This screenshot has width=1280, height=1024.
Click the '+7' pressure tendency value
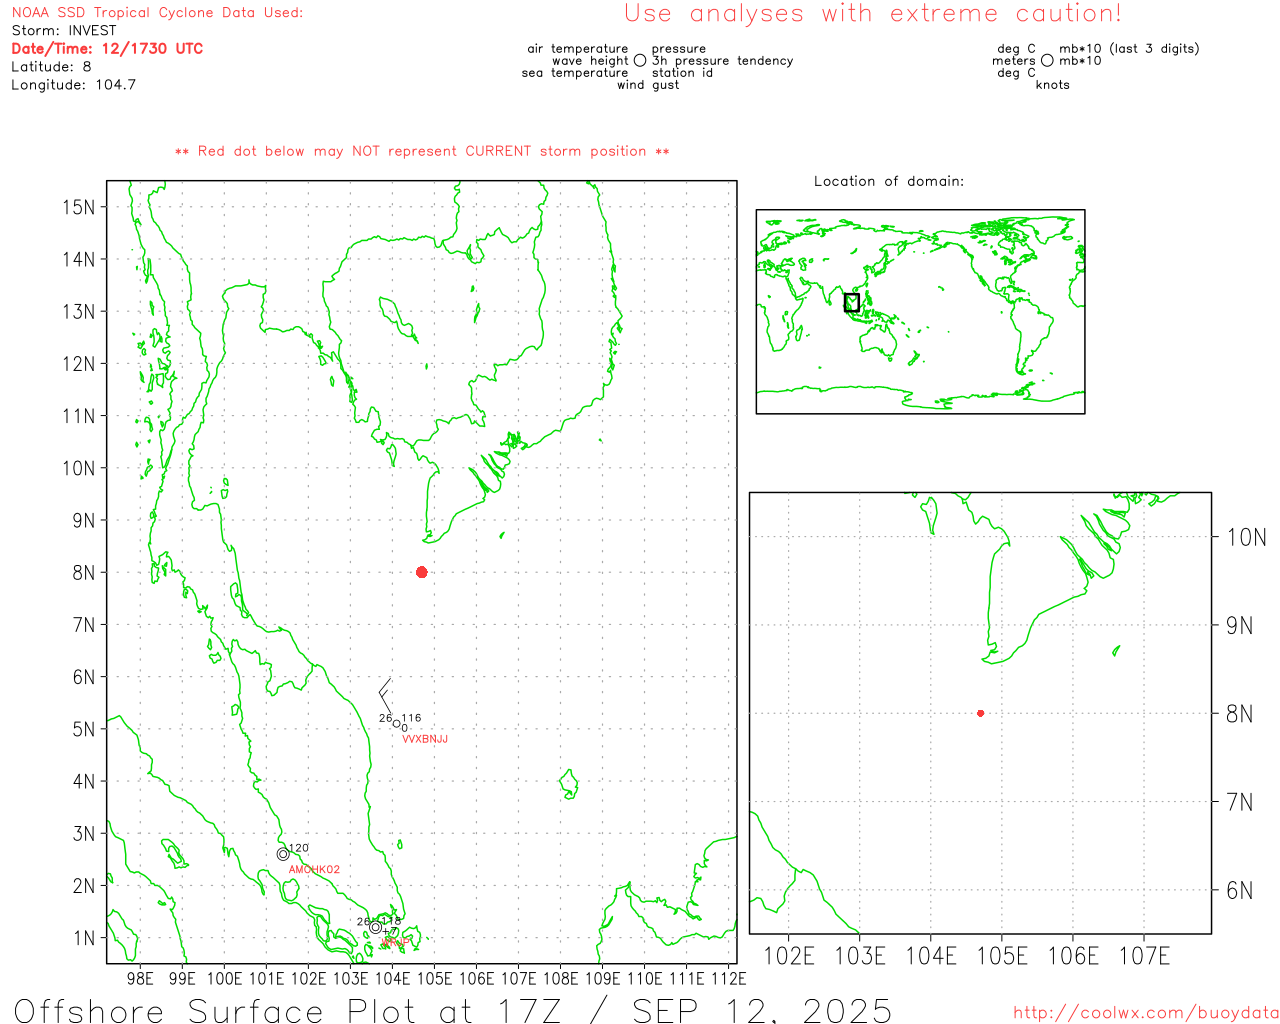(390, 932)
